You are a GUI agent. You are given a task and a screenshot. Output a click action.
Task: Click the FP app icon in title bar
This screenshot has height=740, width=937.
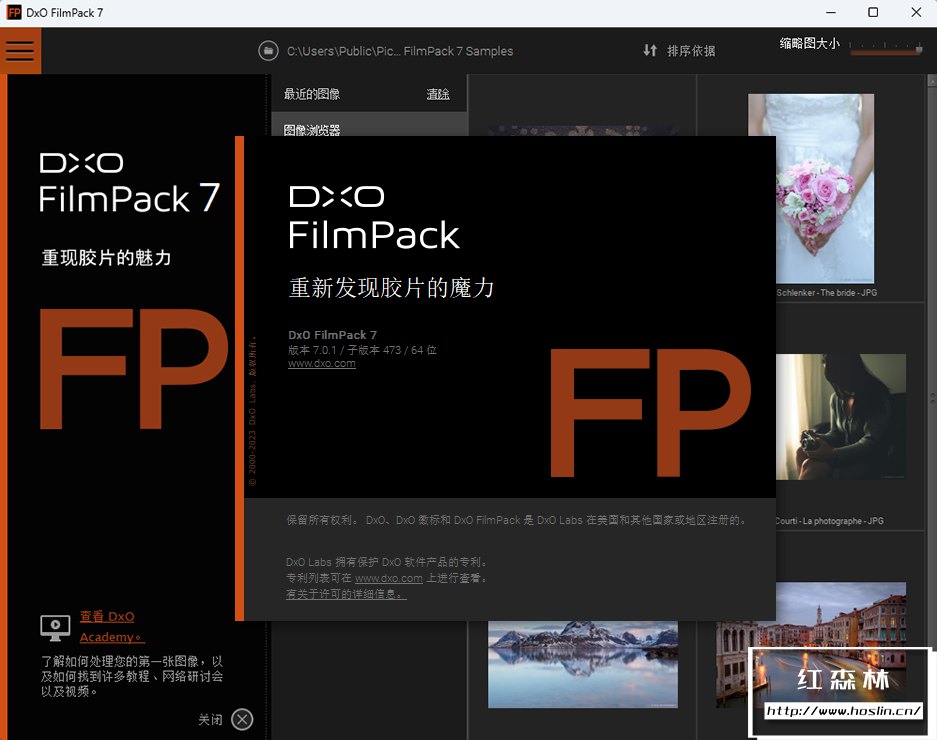click(13, 13)
